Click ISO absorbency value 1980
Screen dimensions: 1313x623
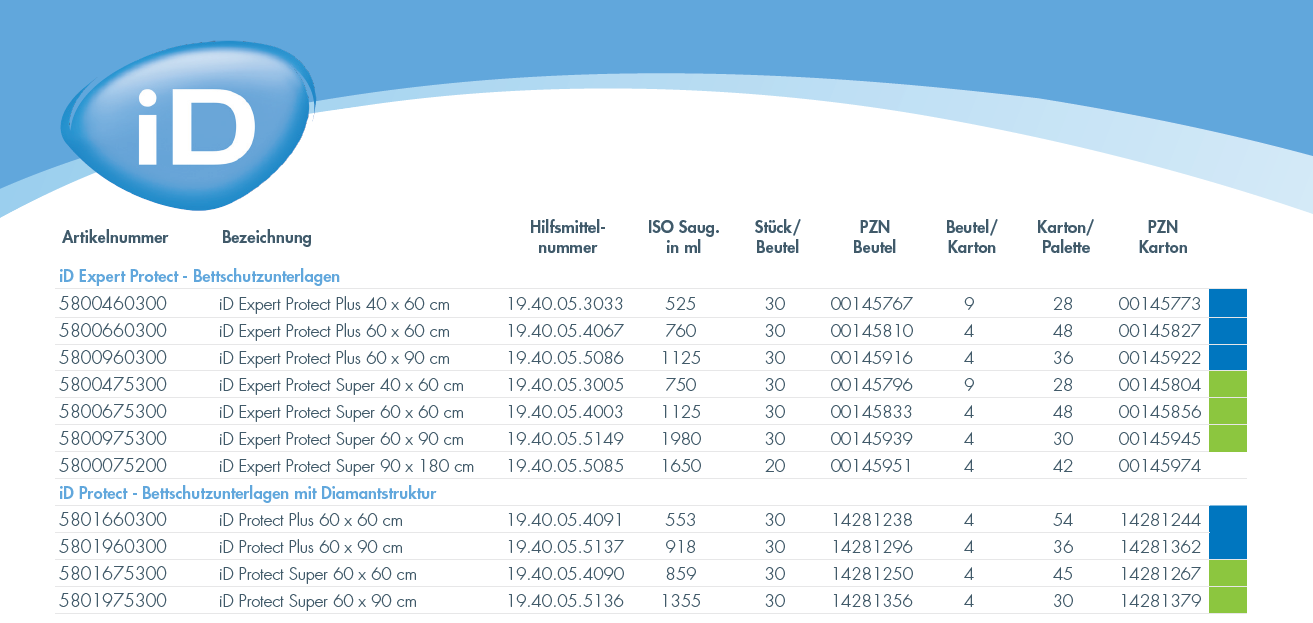681,438
